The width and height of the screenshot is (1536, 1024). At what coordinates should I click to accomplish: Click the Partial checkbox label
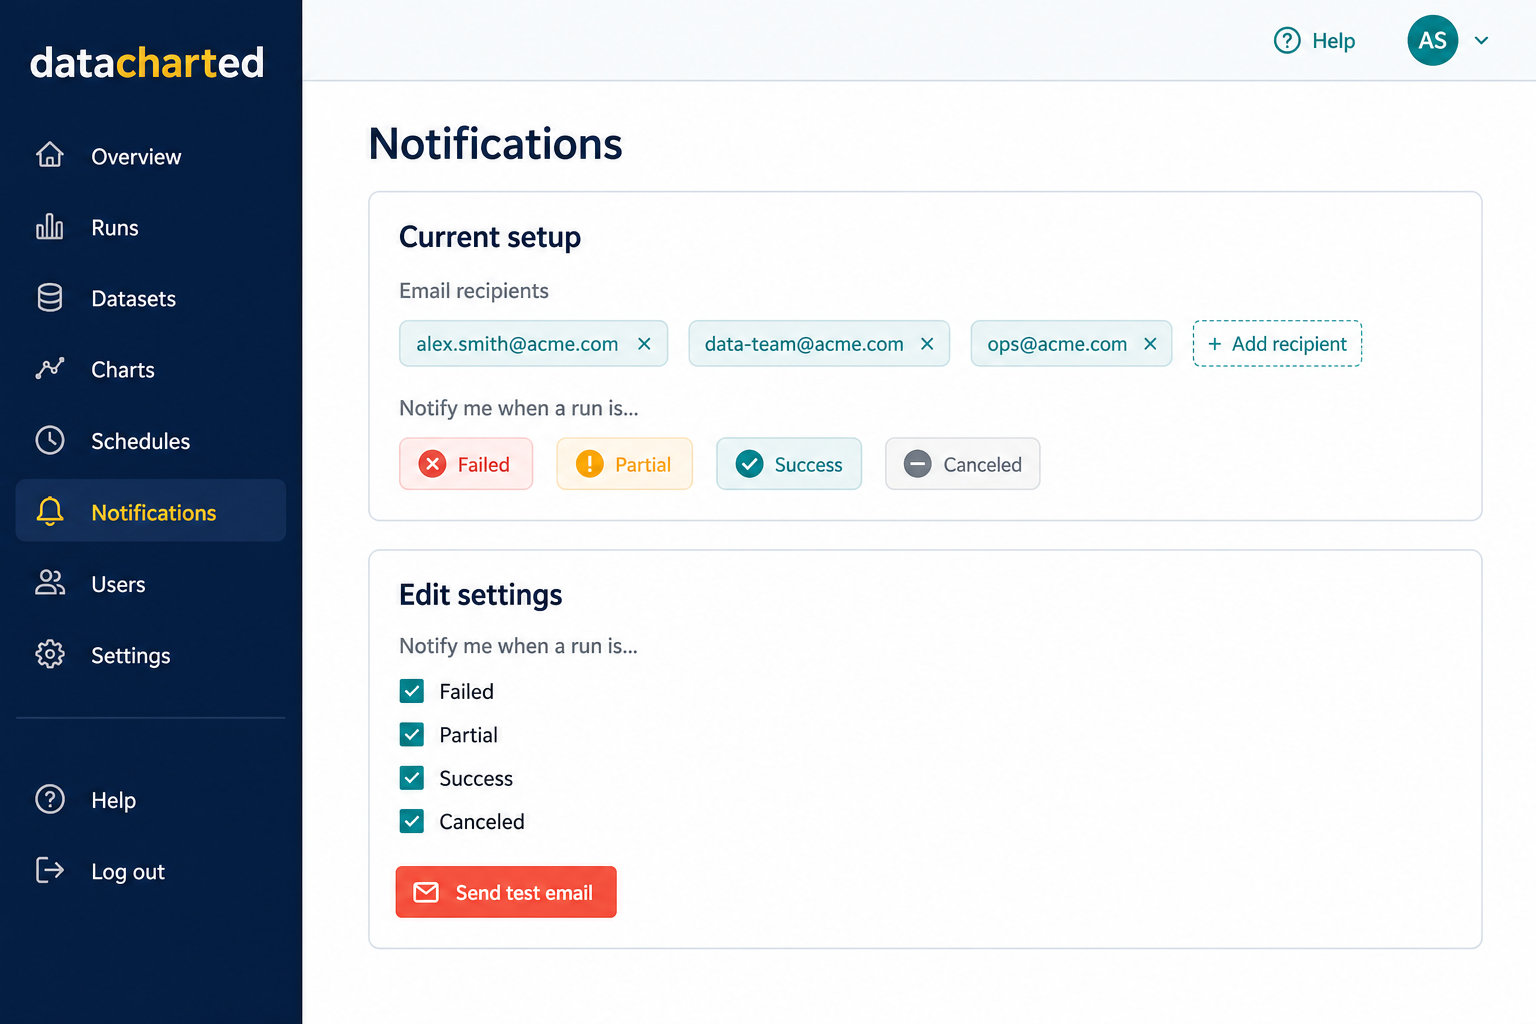(x=468, y=735)
